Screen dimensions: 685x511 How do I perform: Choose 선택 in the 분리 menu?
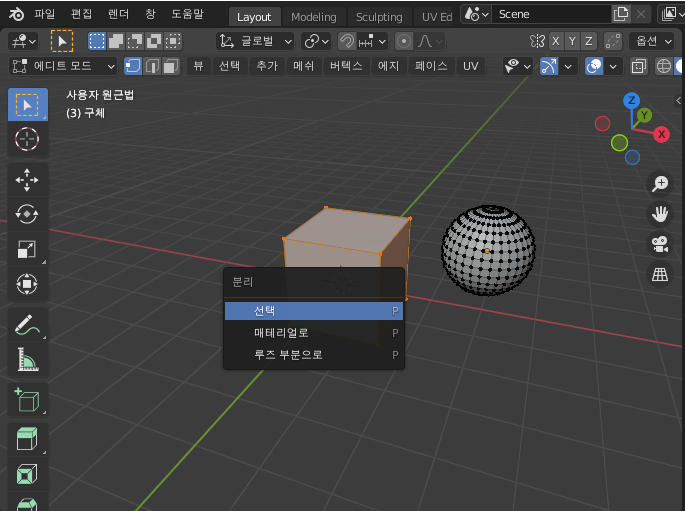pos(314,311)
